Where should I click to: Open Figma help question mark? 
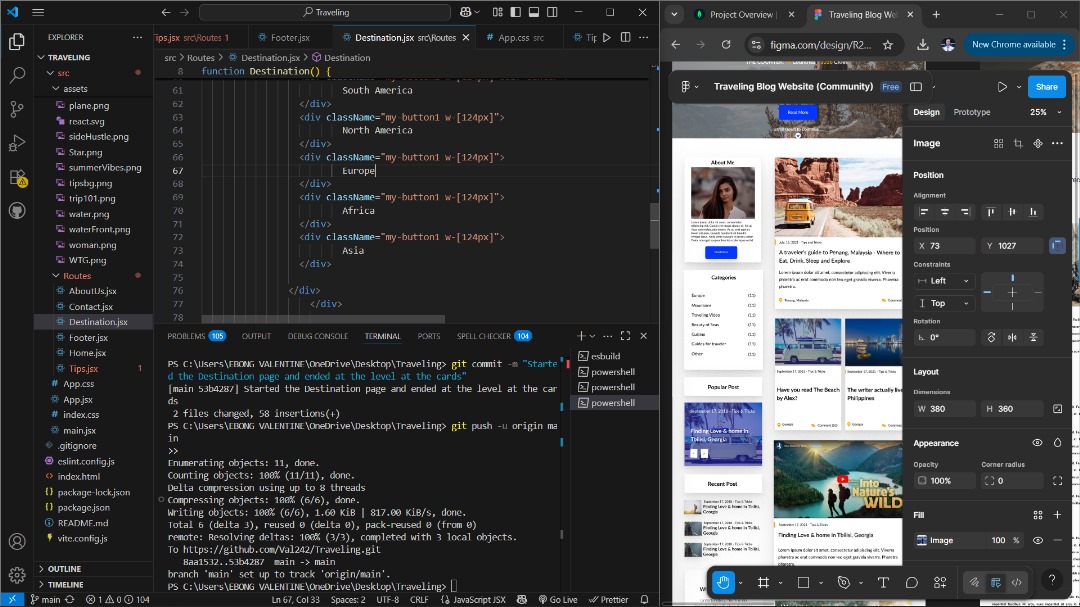tap(1052, 580)
